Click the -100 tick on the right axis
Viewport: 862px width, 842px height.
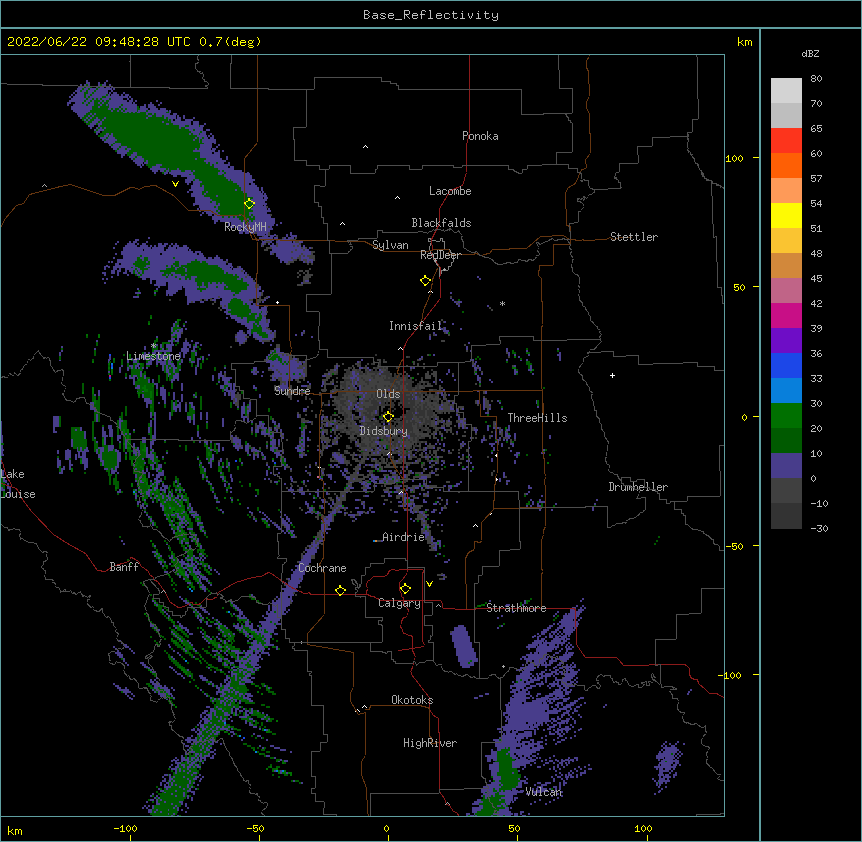731,675
